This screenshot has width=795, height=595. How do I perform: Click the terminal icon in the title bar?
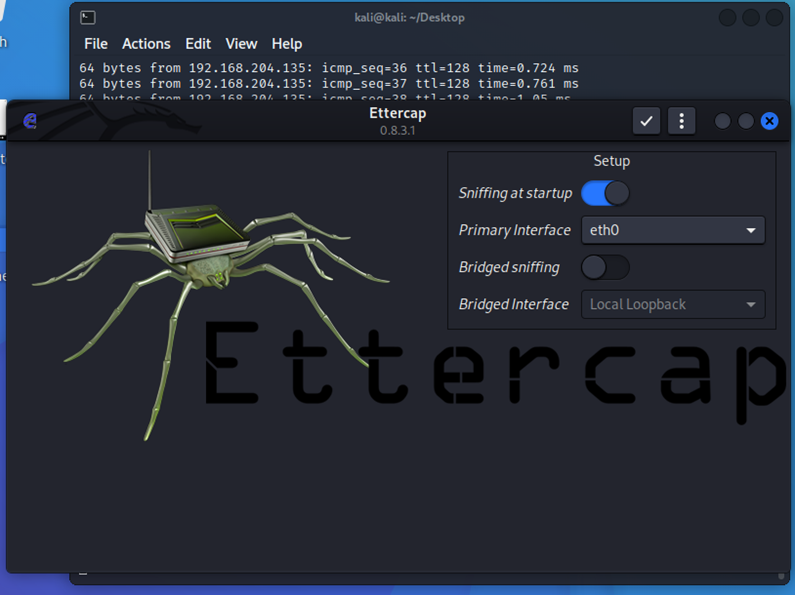click(x=88, y=17)
